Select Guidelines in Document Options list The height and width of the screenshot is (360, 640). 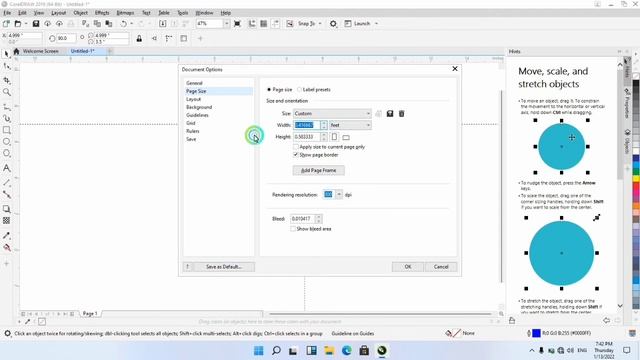click(197, 115)
